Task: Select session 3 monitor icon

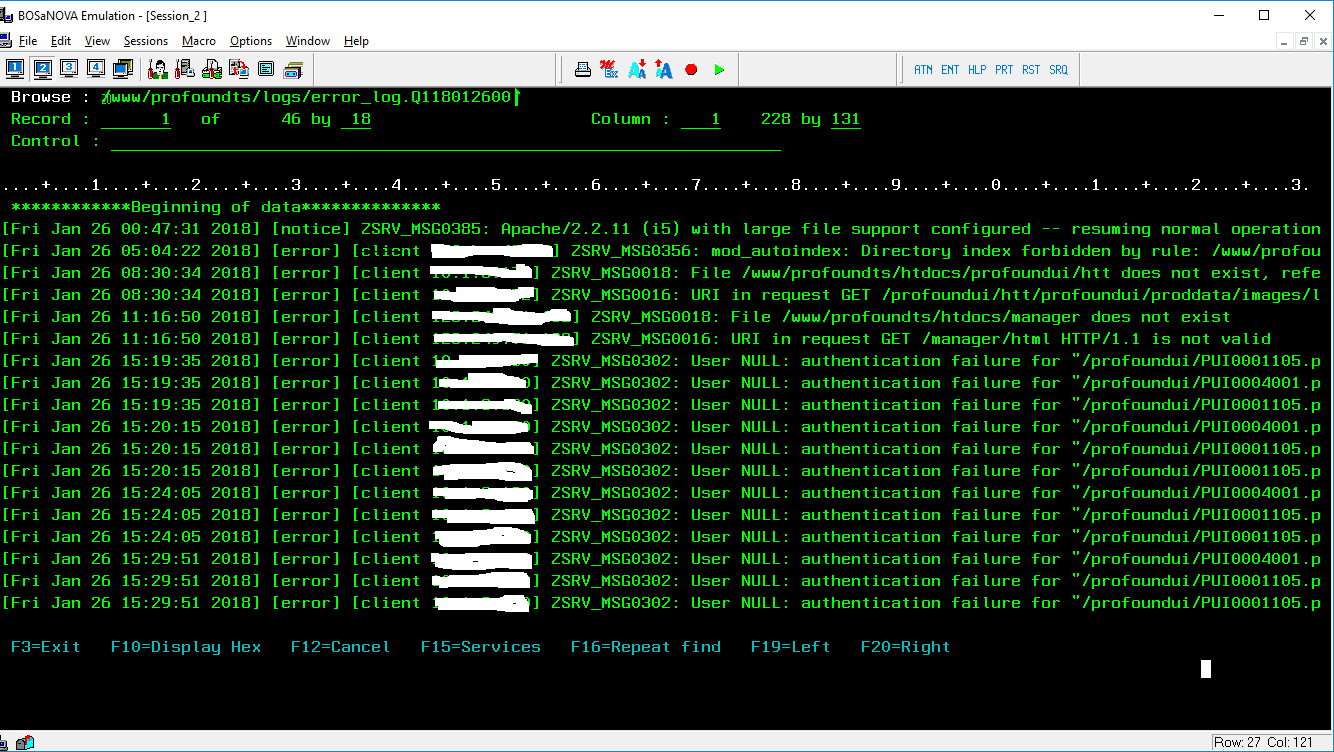Action: (x=69, y=69)
